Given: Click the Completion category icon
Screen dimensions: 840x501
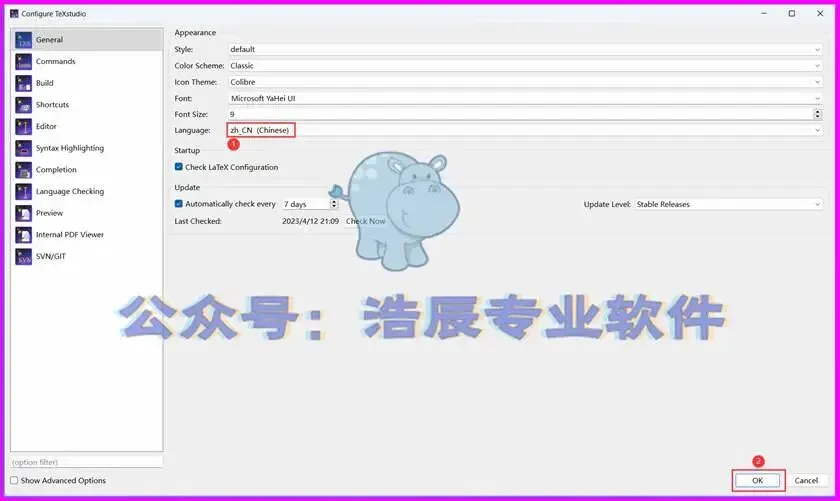Looking at the screenshot, I should pyautogui.click(x=24, y=170).
